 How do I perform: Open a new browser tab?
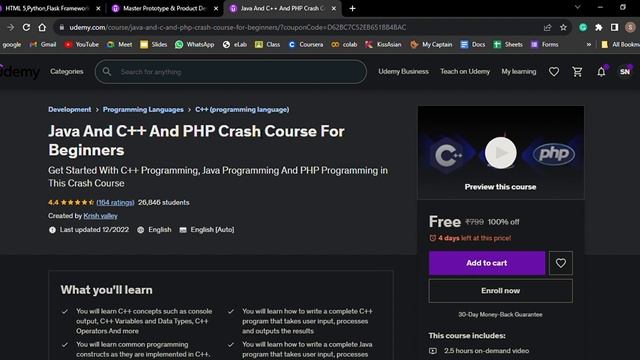pyautogui.click(x=352, y=8)
